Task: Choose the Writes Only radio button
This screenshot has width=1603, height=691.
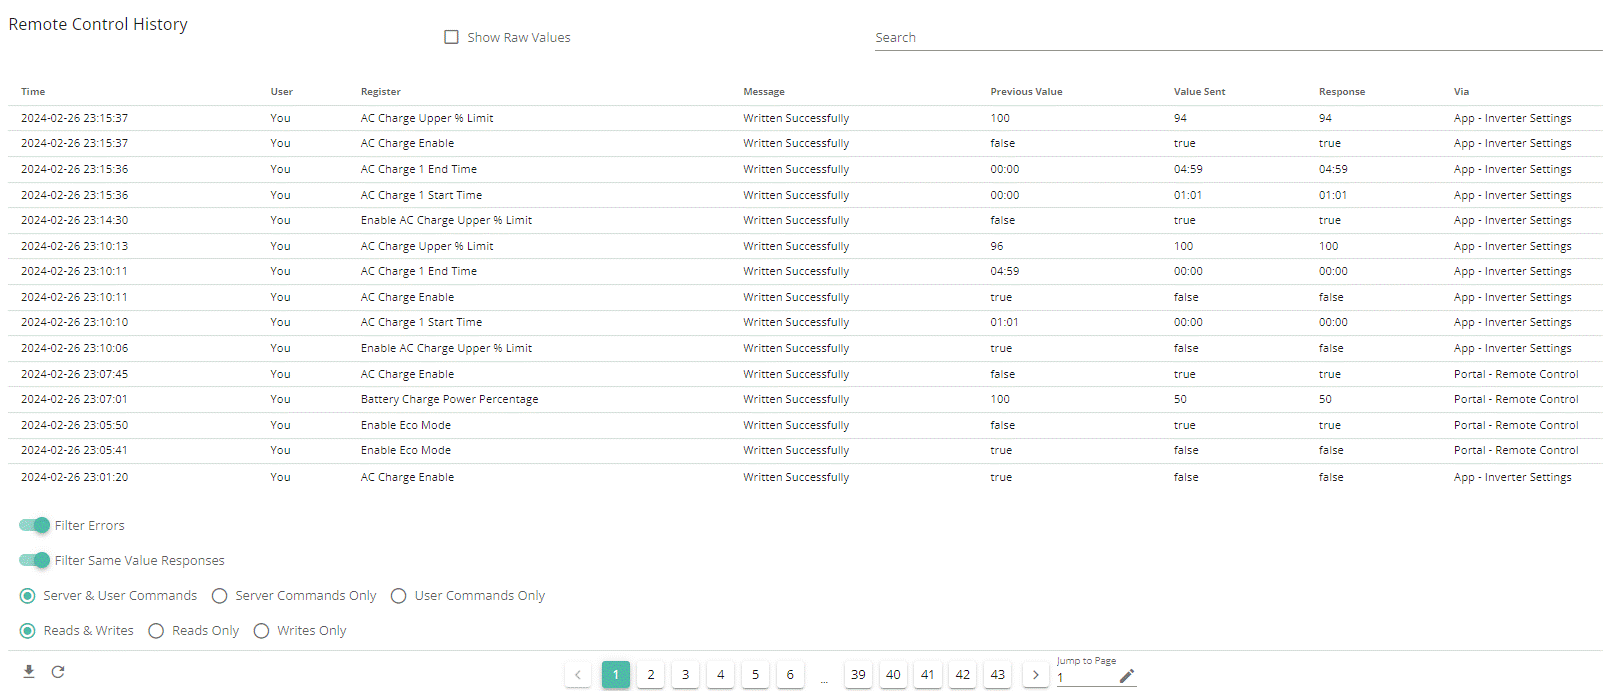Action: [261, 631]
